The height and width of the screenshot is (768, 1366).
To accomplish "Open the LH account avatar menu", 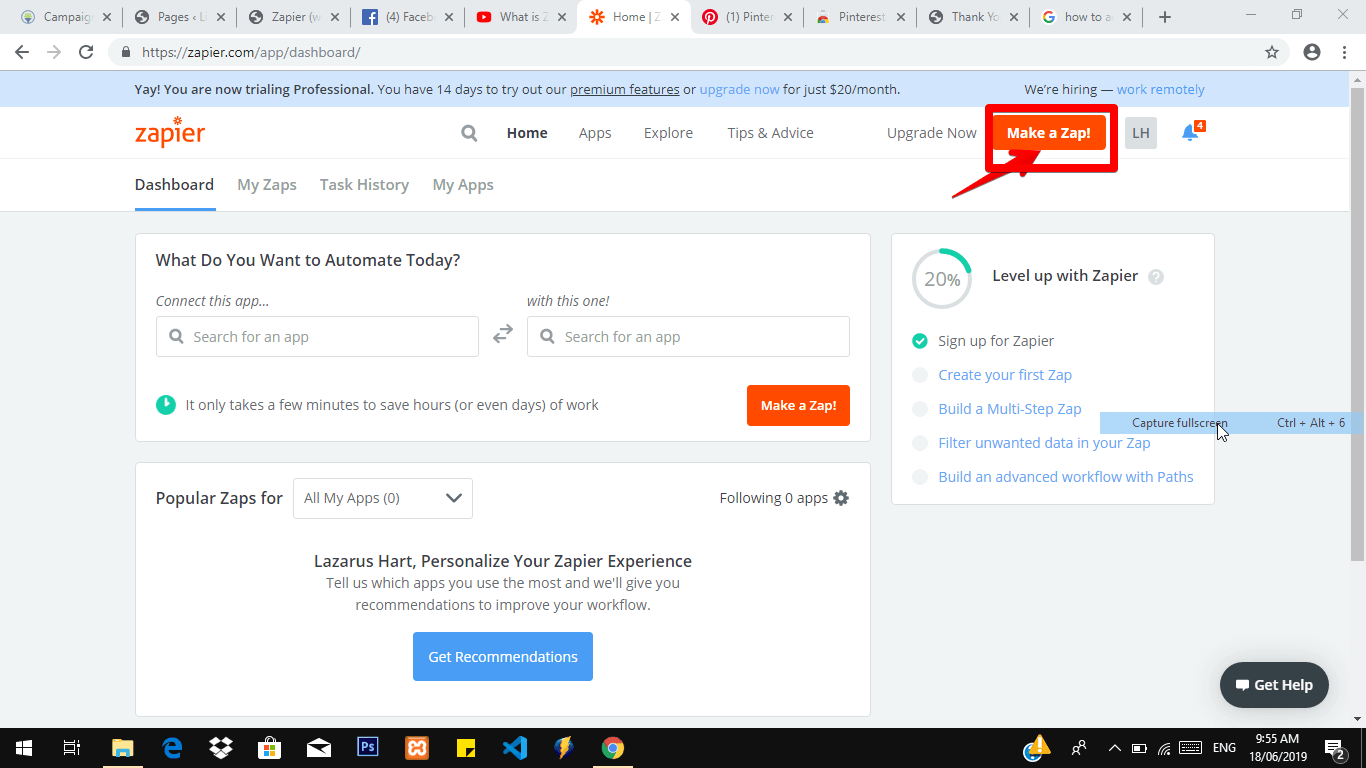I will [x=1141, y=133].
